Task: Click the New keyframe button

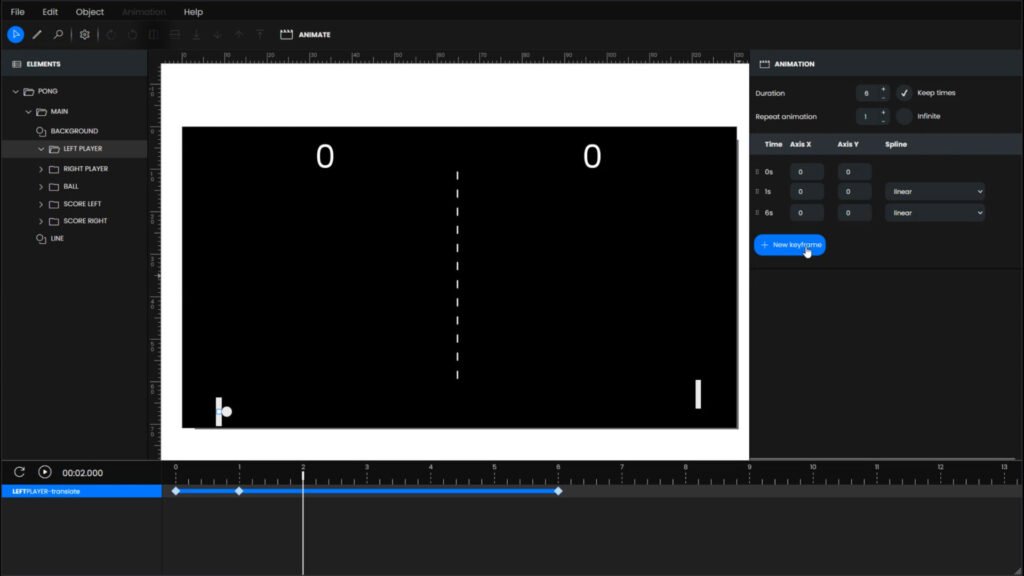Action: point(789,245)
